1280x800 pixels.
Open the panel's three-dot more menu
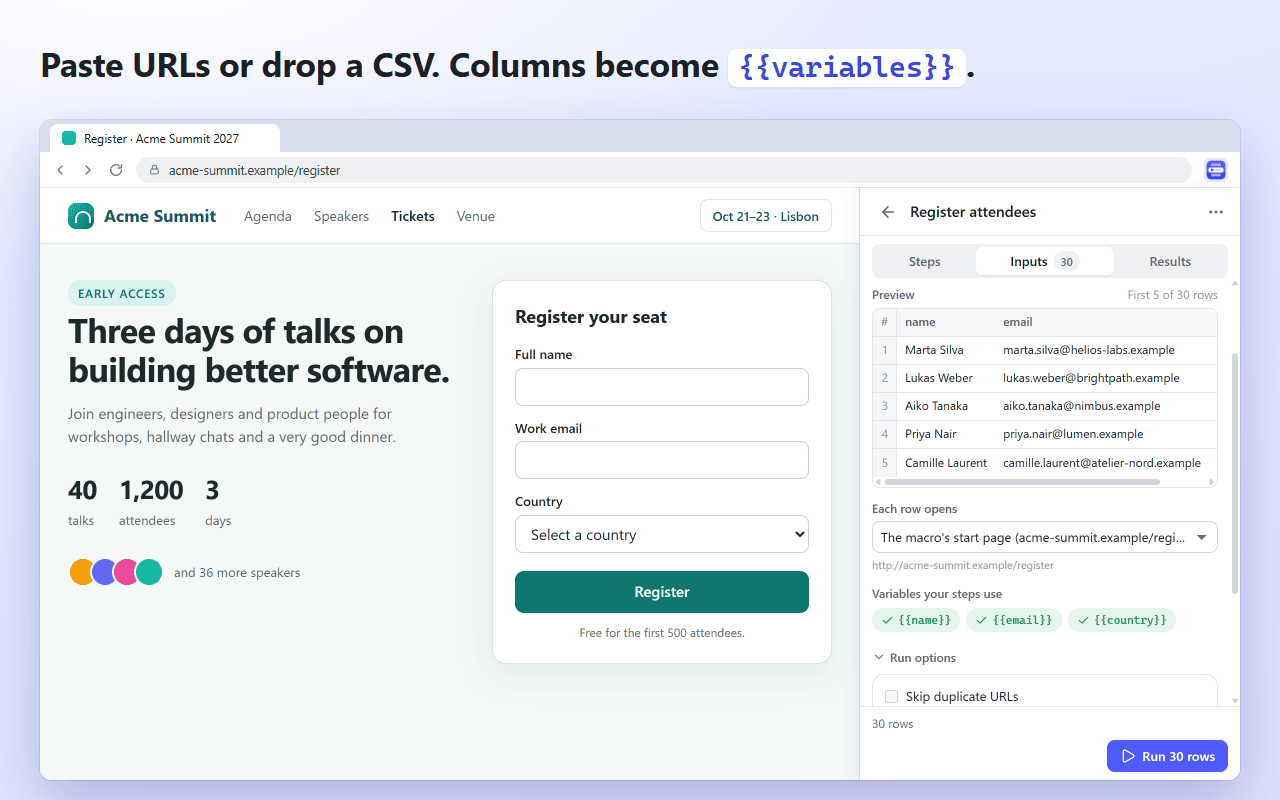[1216, 212]
